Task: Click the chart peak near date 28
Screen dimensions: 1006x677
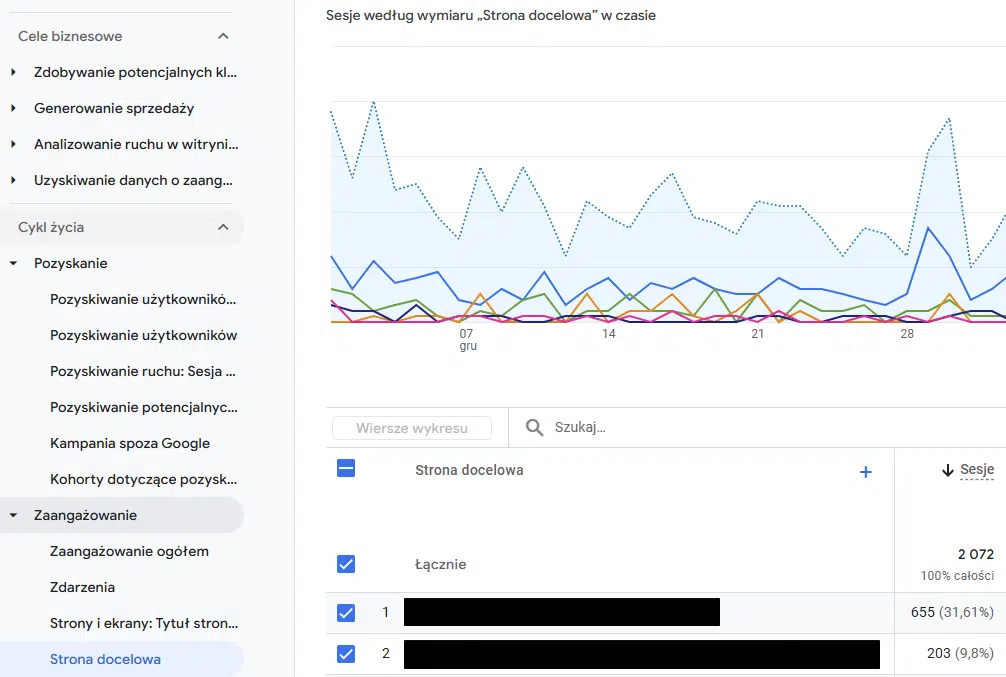Action: point(947,119)
